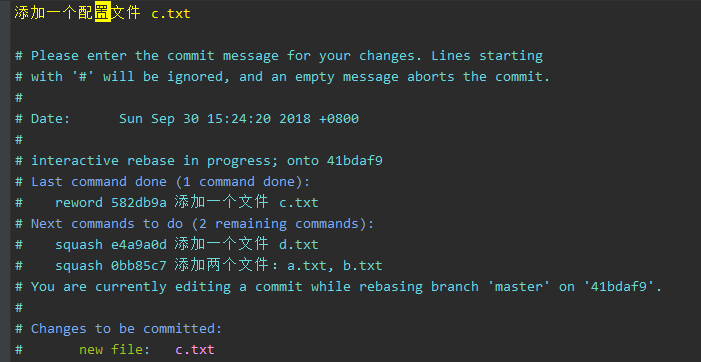
Task: Click c.txt in the commit title line
Action: 171,14
